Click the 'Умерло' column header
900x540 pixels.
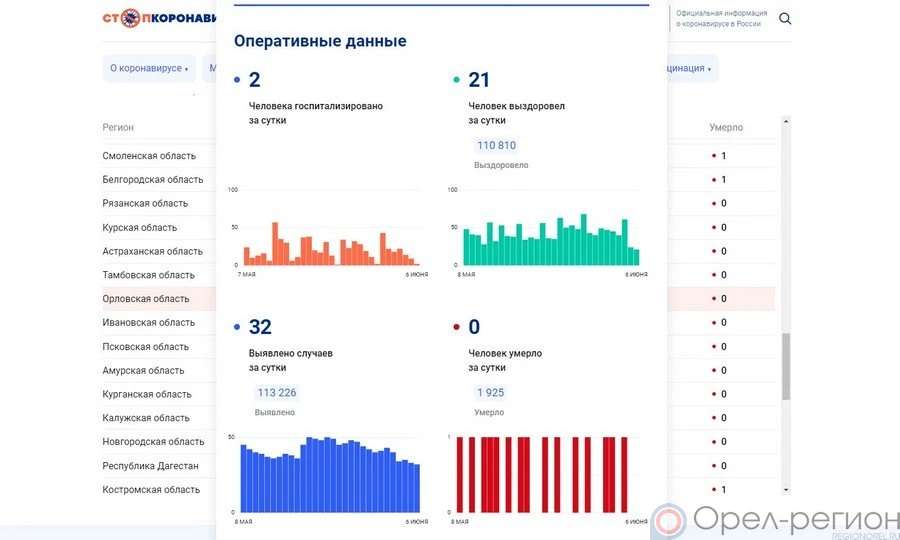coord(726,128)
